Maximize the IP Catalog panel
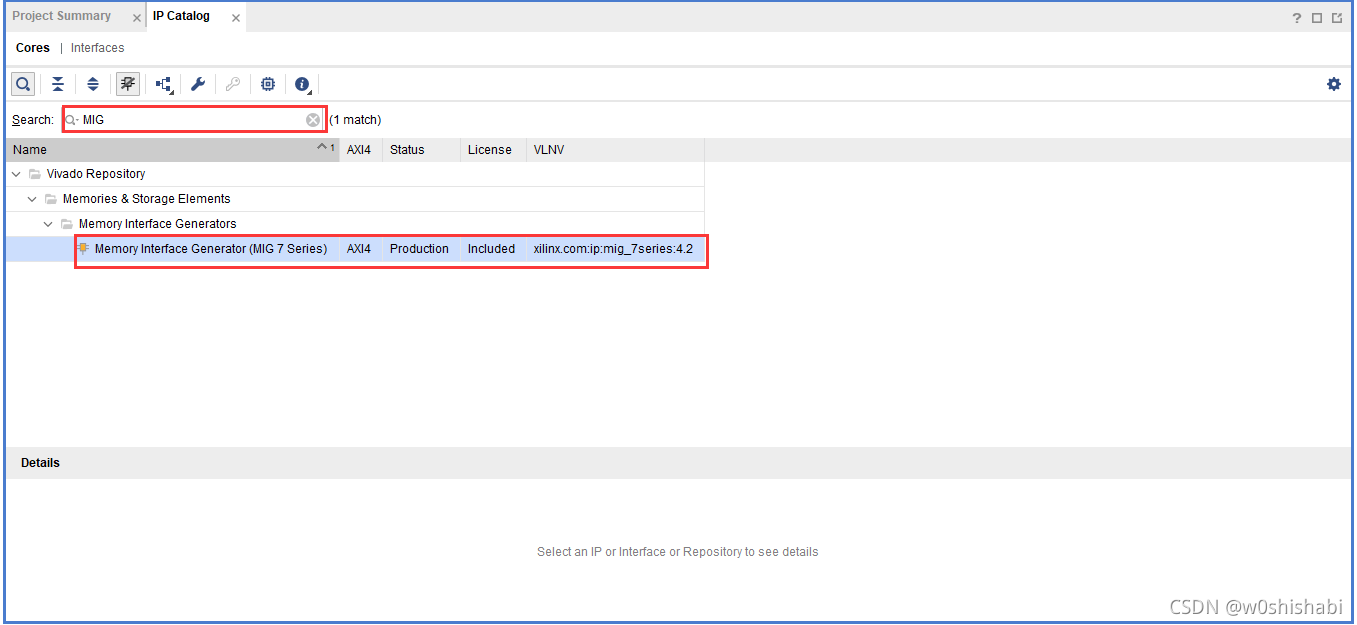Screen dimensions: 1357x625 [1317, 18]
